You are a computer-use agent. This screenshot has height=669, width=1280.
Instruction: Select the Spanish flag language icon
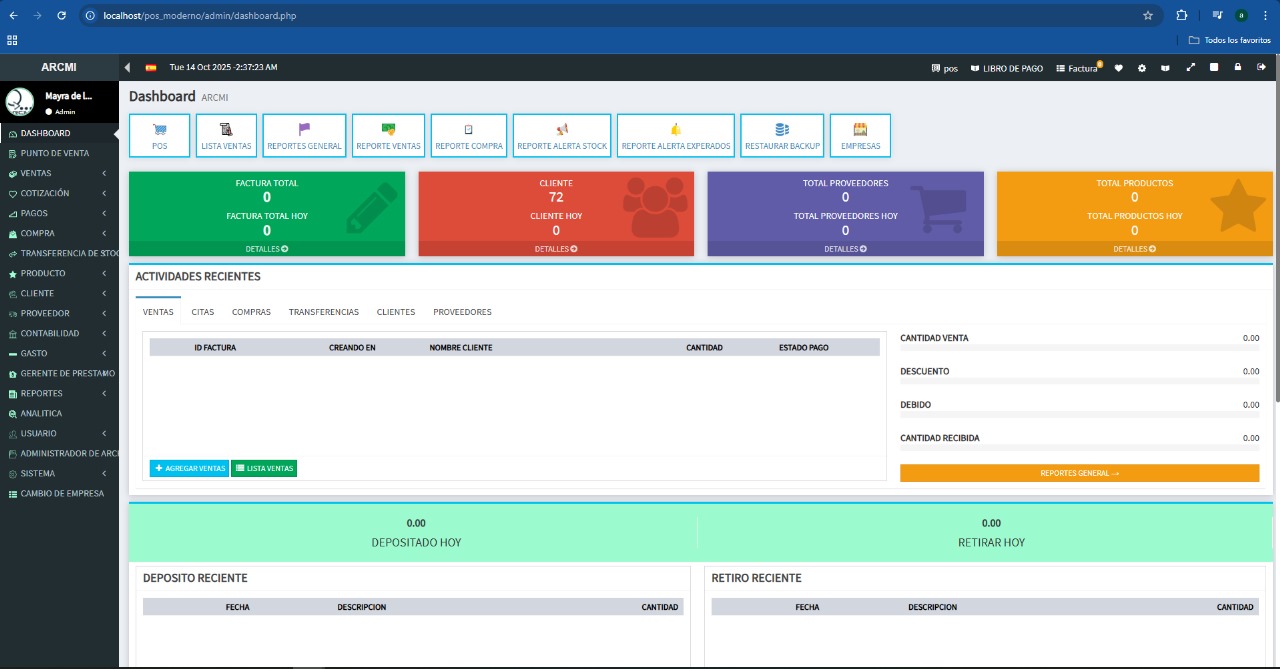pyautogui.click(x=151, y=68)
